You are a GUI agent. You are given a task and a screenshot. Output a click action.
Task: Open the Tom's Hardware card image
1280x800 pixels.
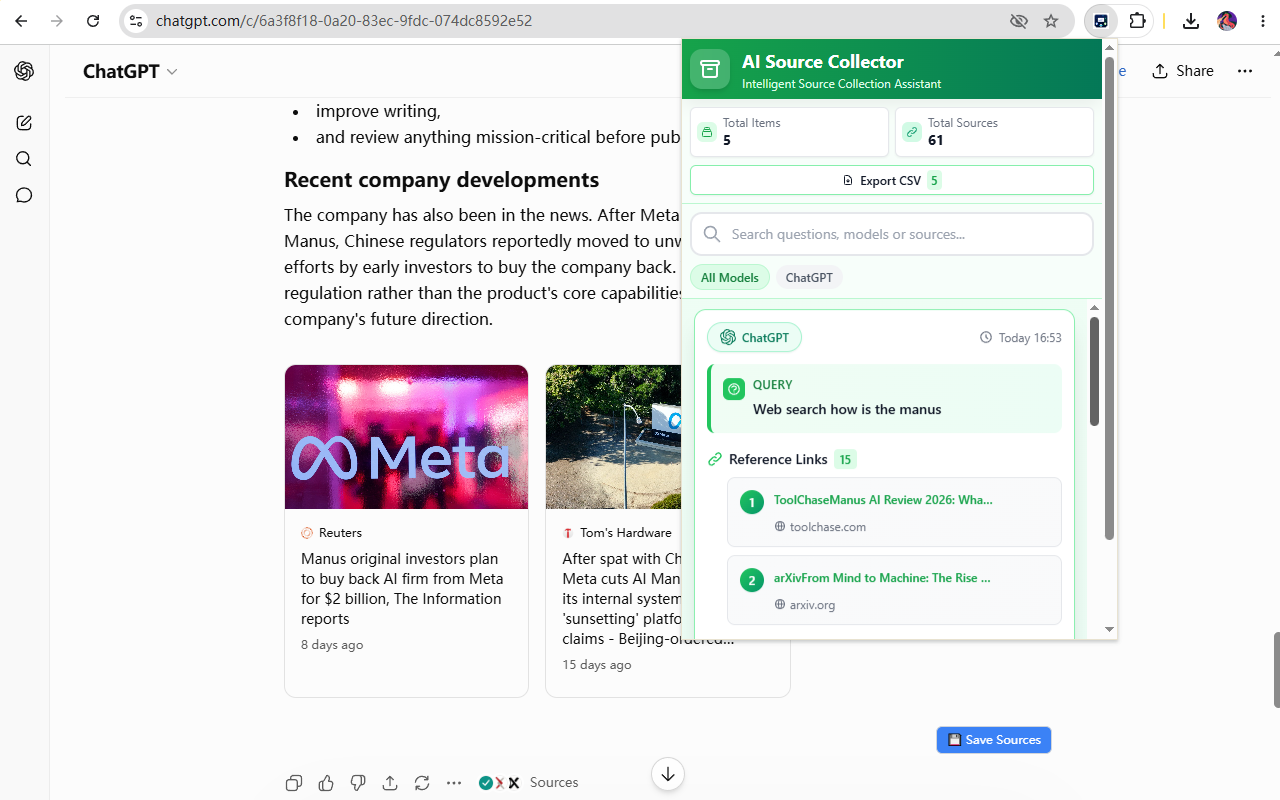613,437
